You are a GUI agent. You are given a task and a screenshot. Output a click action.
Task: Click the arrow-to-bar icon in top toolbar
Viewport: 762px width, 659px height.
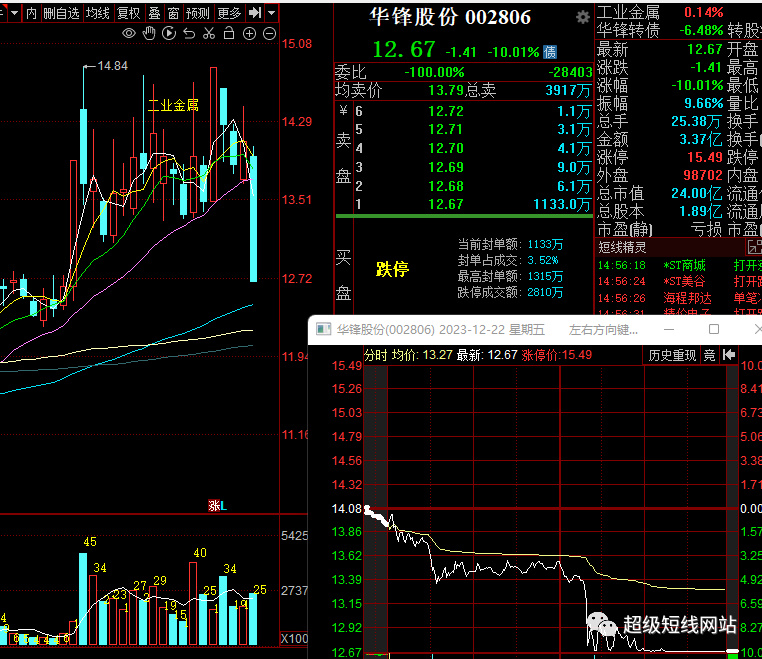click(x=255, y=13)
